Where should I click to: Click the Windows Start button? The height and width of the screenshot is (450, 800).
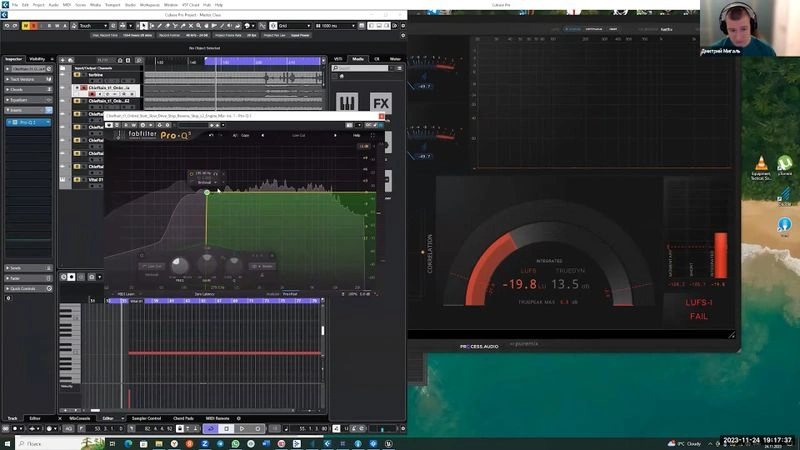click(x=7, y=443)
